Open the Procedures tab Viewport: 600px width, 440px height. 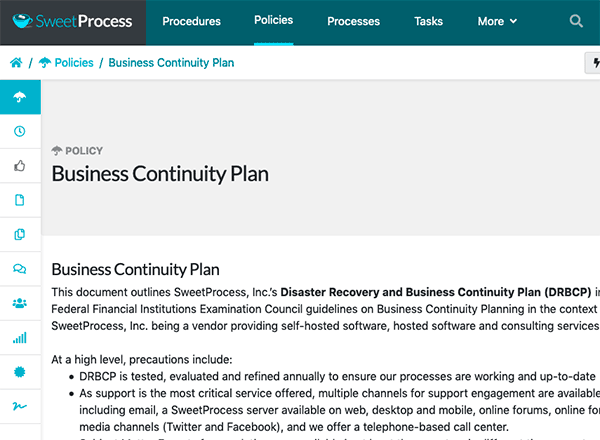click(191, 21)
